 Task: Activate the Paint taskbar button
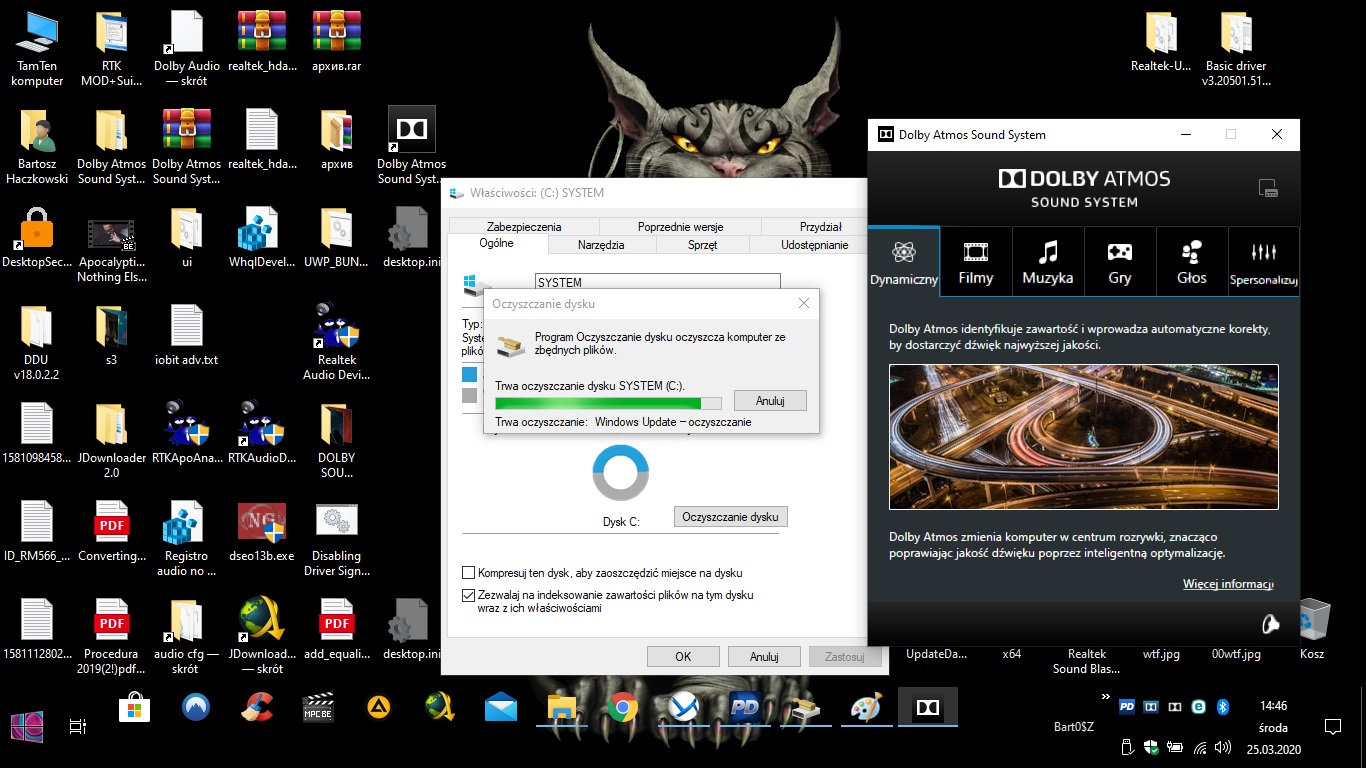(866, 708)
